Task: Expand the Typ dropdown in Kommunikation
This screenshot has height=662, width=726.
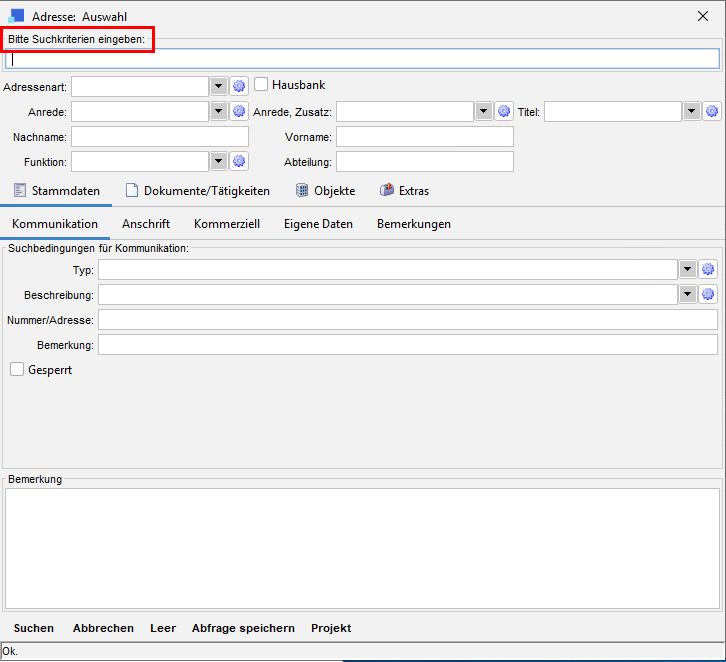Action: 688,269
